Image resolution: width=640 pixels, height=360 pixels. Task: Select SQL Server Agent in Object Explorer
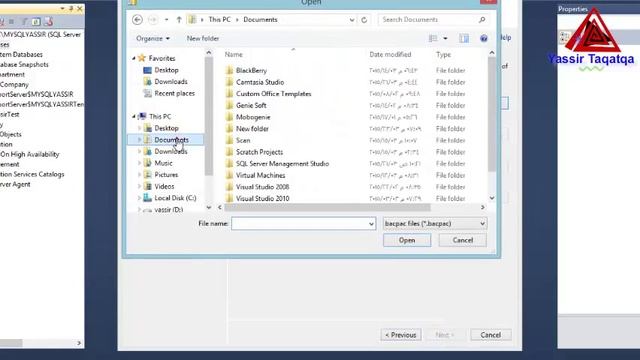click(15, 184)
